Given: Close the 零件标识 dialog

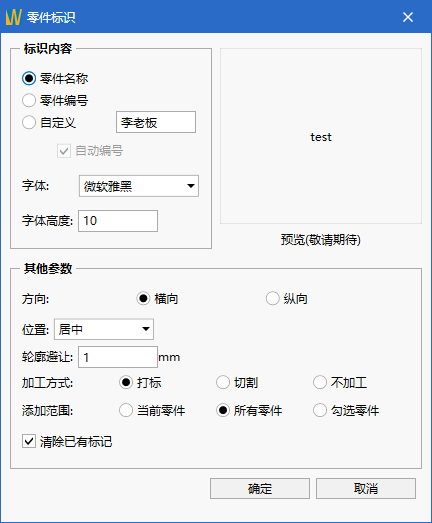Looking at the screenshot, I should click(x=408, y=17).
